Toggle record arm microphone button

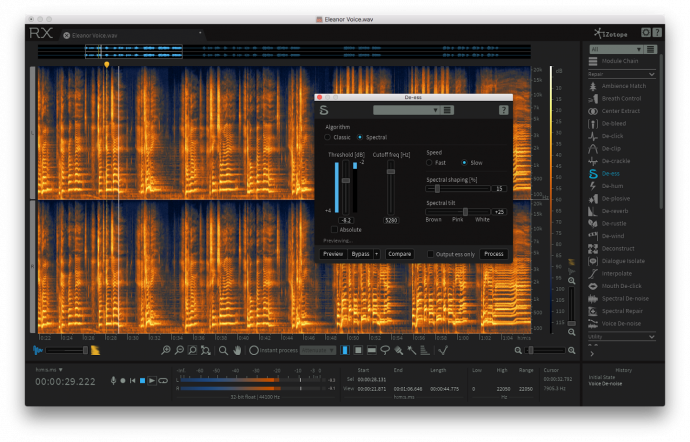[x=113, y=380]
